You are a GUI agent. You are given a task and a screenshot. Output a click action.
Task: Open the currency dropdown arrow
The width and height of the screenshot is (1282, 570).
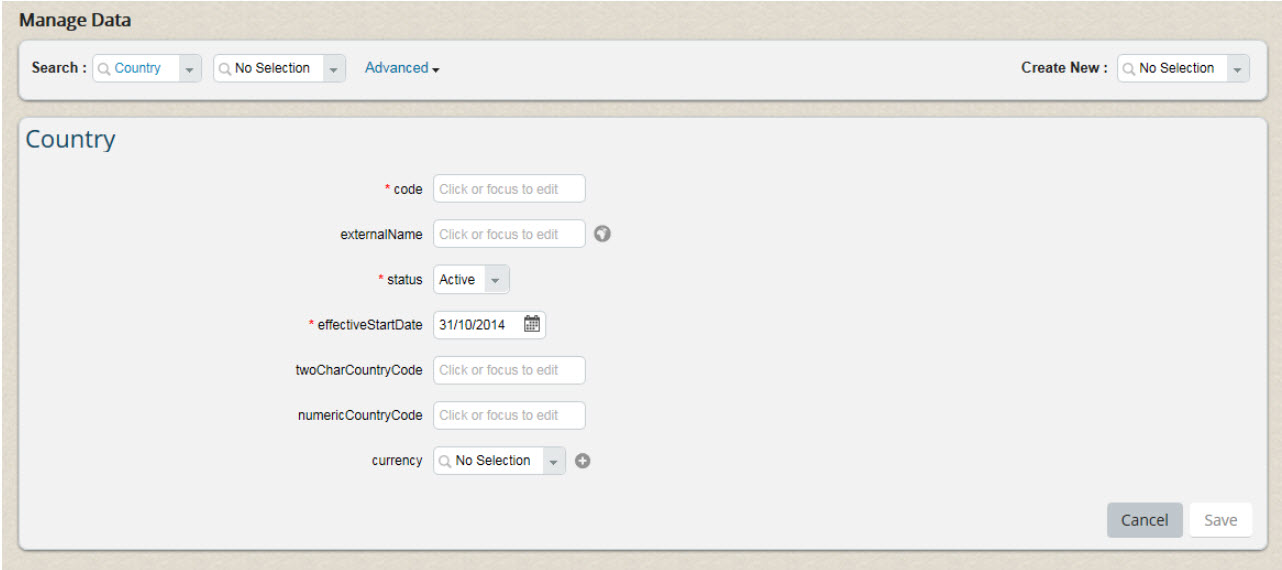554,461
